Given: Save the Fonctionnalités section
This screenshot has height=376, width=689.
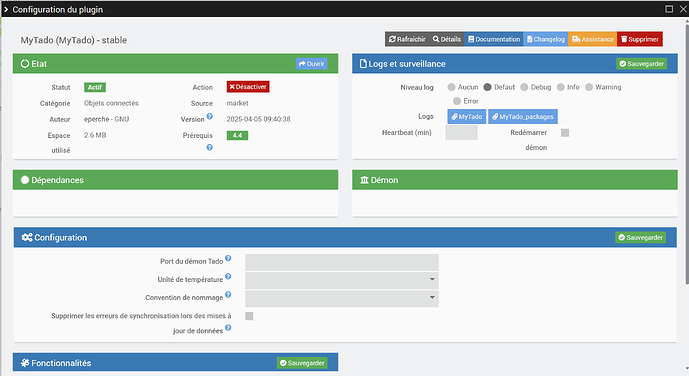Looking at the screenshot, I should (x=302, y=363).
